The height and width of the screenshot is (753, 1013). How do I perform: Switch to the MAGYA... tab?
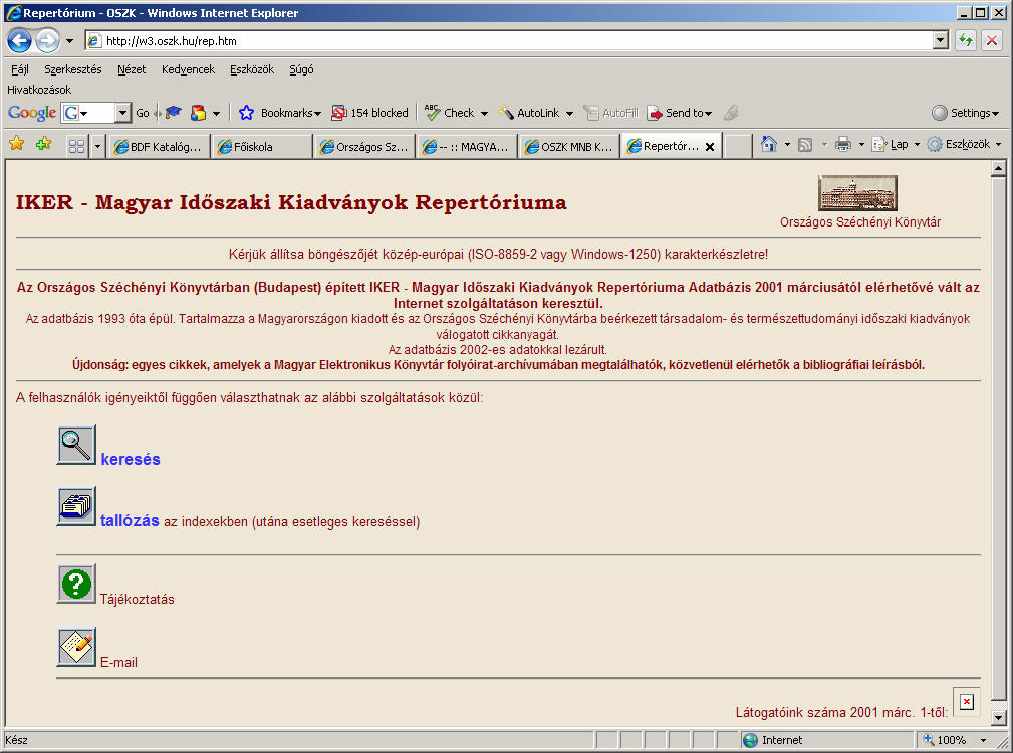pos(466,147)
